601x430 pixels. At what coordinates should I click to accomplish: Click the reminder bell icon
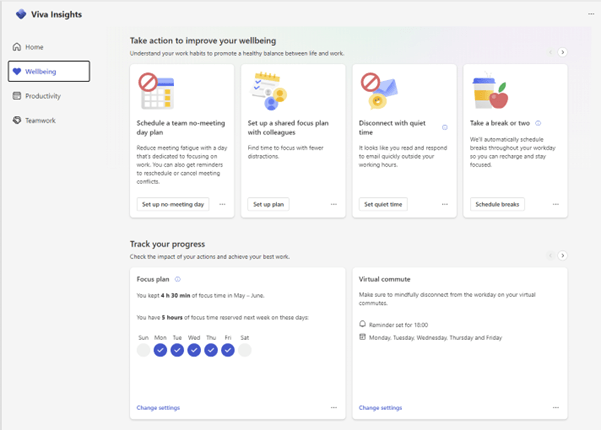(362, 324)
